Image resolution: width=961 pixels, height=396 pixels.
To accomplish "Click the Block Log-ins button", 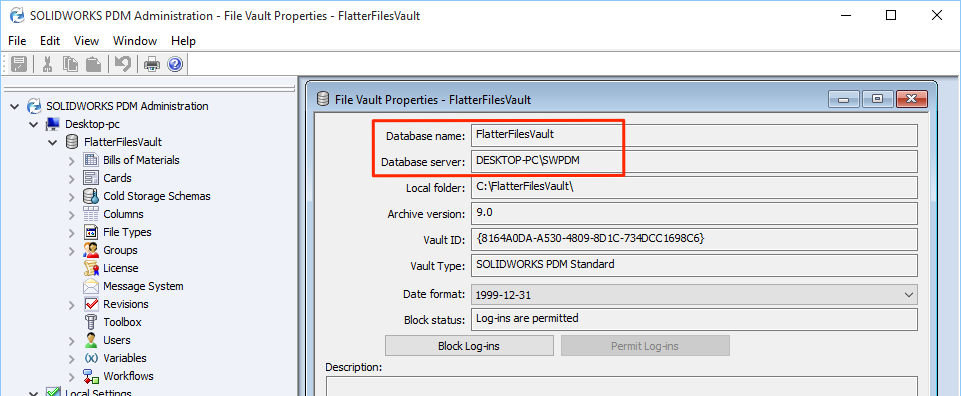I will [x=469, y=346].
